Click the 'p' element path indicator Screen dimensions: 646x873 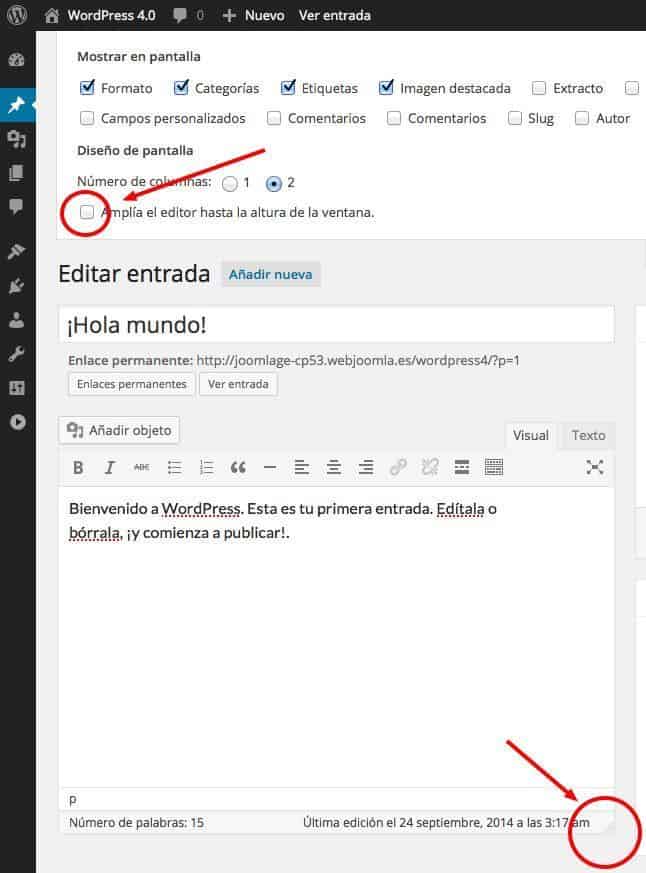pyautogui.click(x=72, y=800)
